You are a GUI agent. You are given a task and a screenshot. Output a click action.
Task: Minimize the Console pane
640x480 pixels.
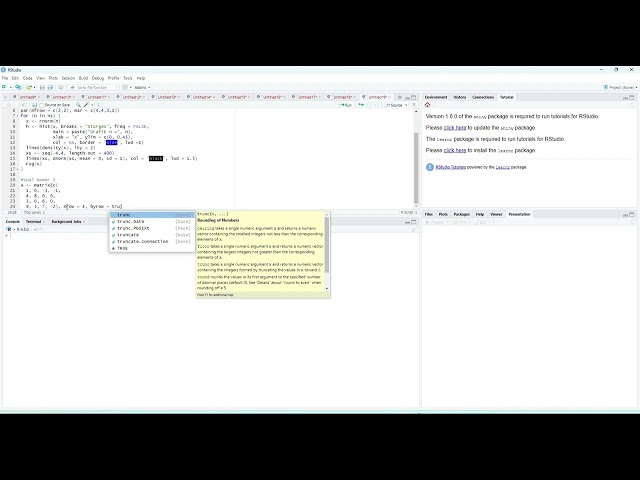pyautogui.click(x=407, y=222)
